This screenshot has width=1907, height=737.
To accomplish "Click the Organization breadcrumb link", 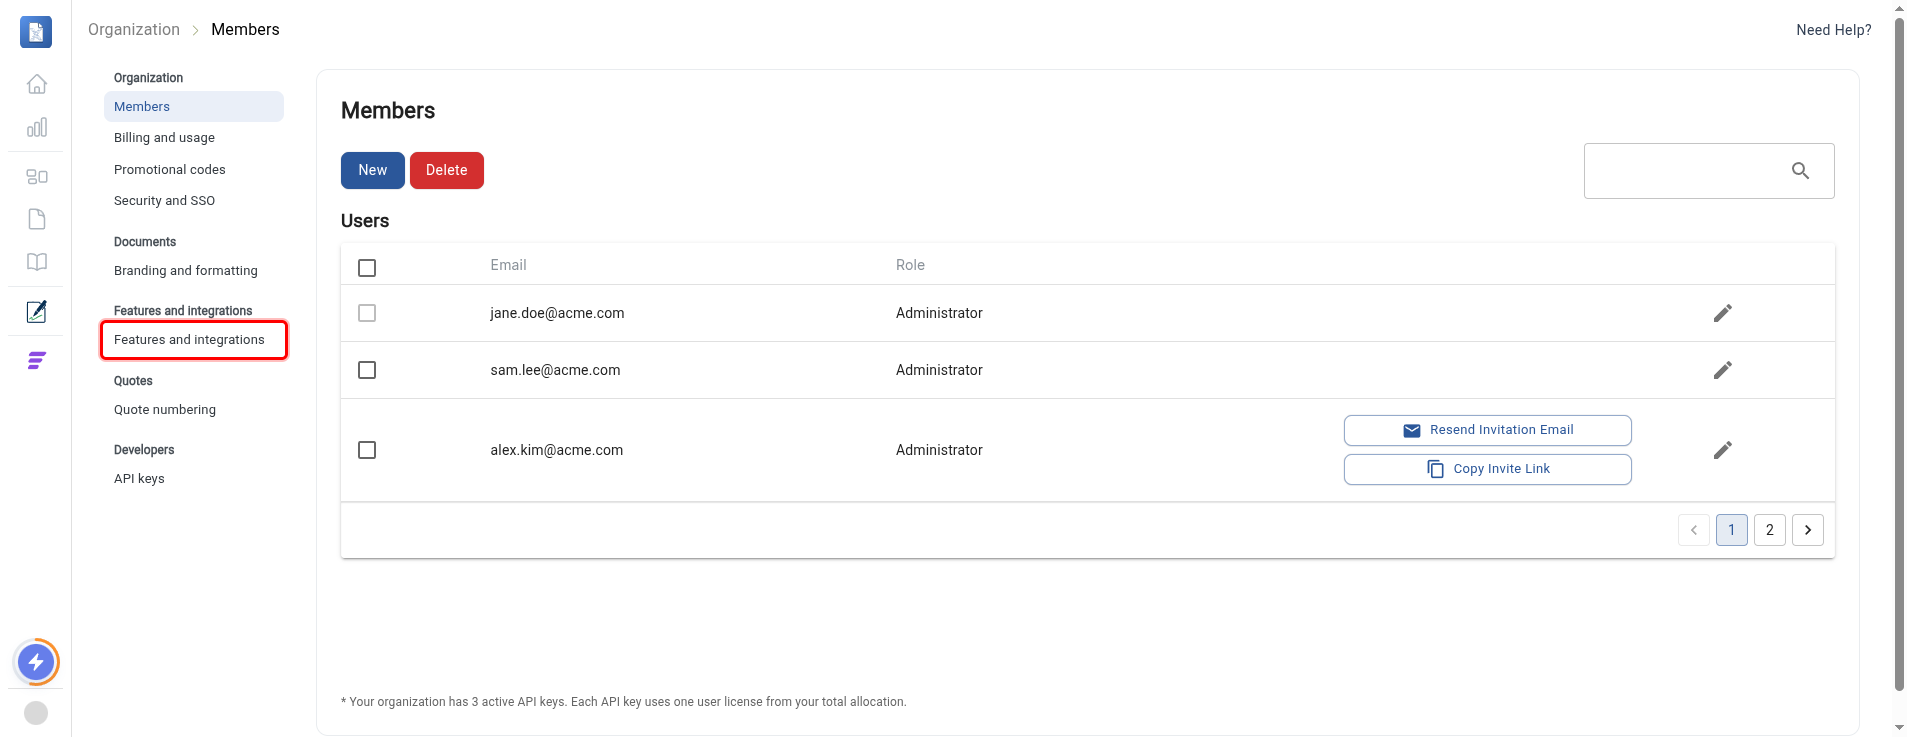I will click(x=134, y=30).
